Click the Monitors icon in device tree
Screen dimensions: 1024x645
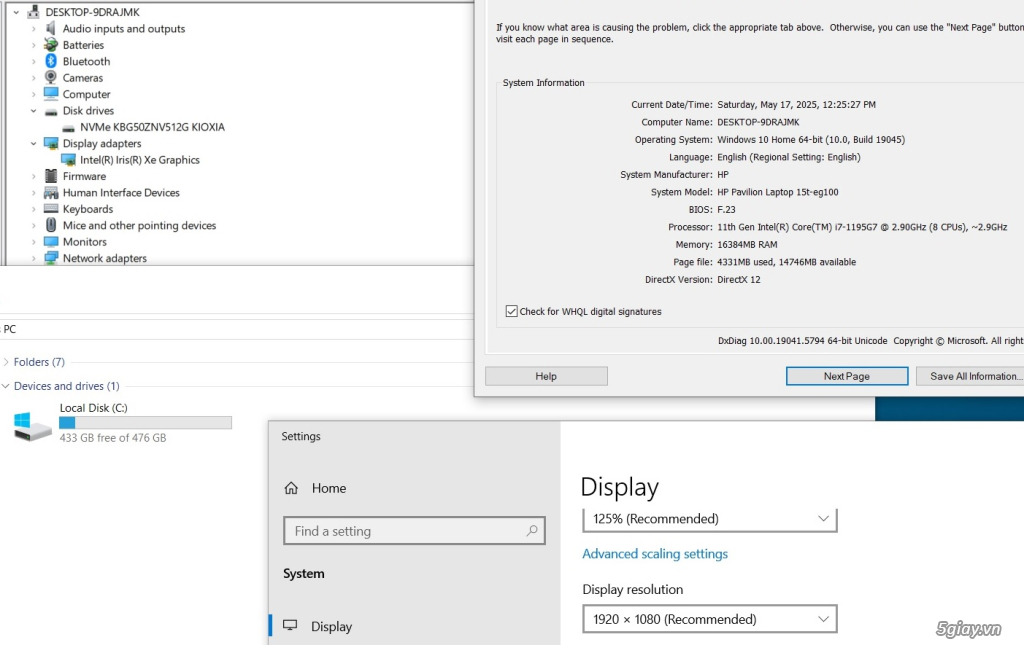[x=51, y=241]
